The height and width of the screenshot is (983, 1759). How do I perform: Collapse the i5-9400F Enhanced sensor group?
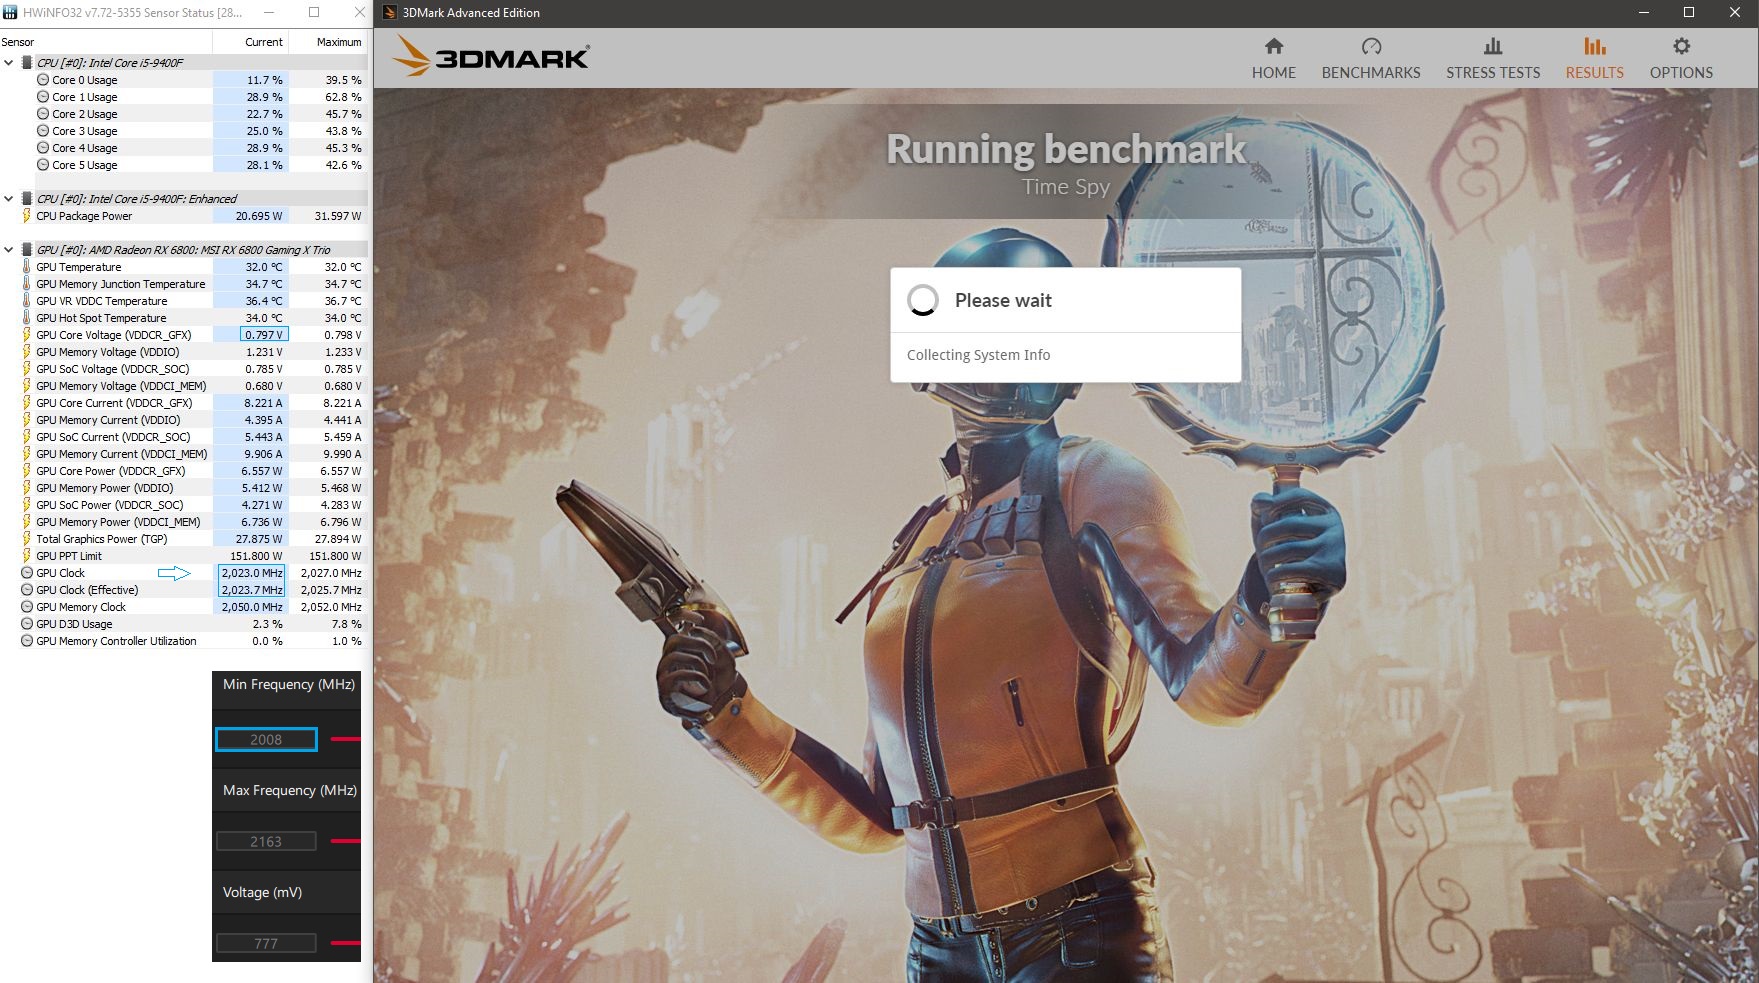click(9, 199)
